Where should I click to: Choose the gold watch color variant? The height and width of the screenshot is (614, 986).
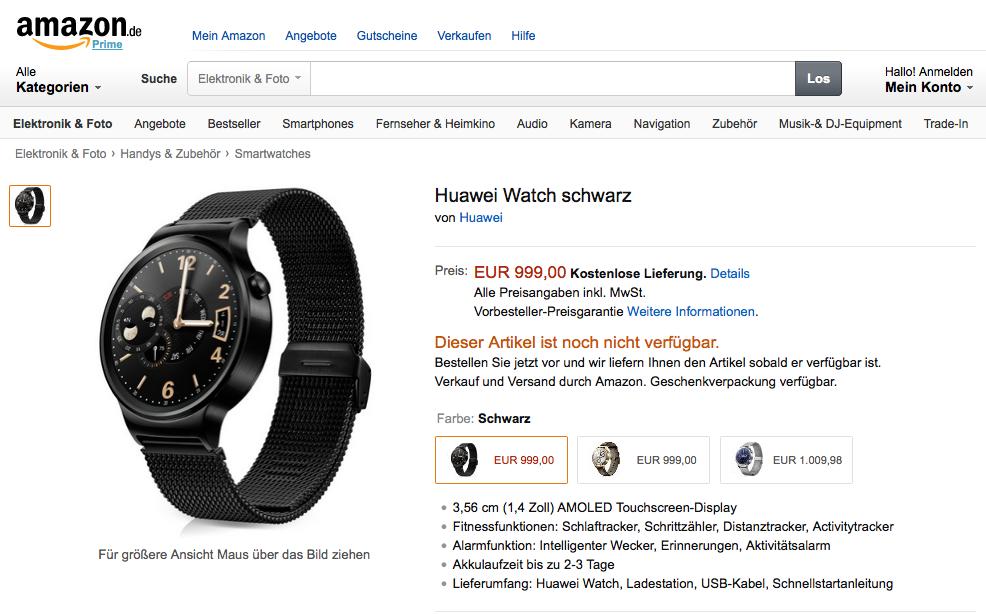tap(643, 460)
